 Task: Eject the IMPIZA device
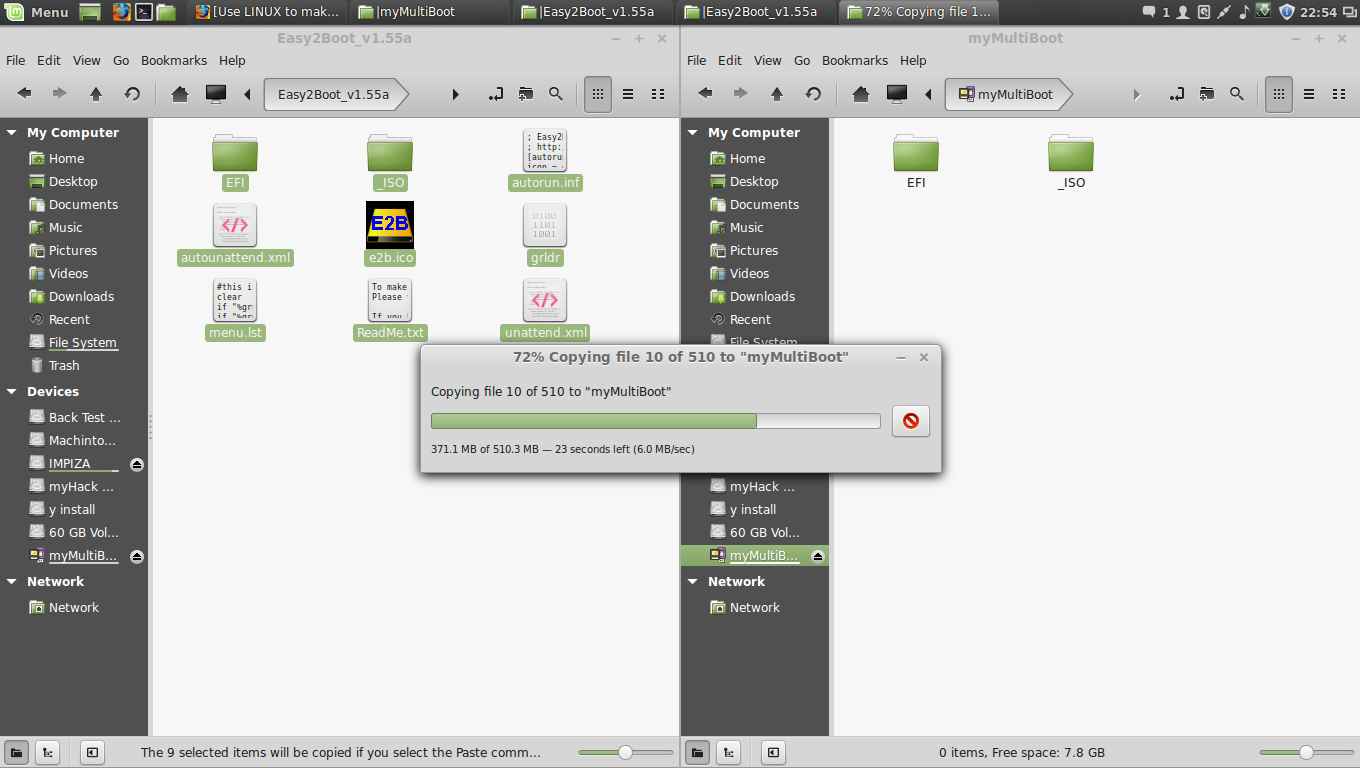coord(137,464)
